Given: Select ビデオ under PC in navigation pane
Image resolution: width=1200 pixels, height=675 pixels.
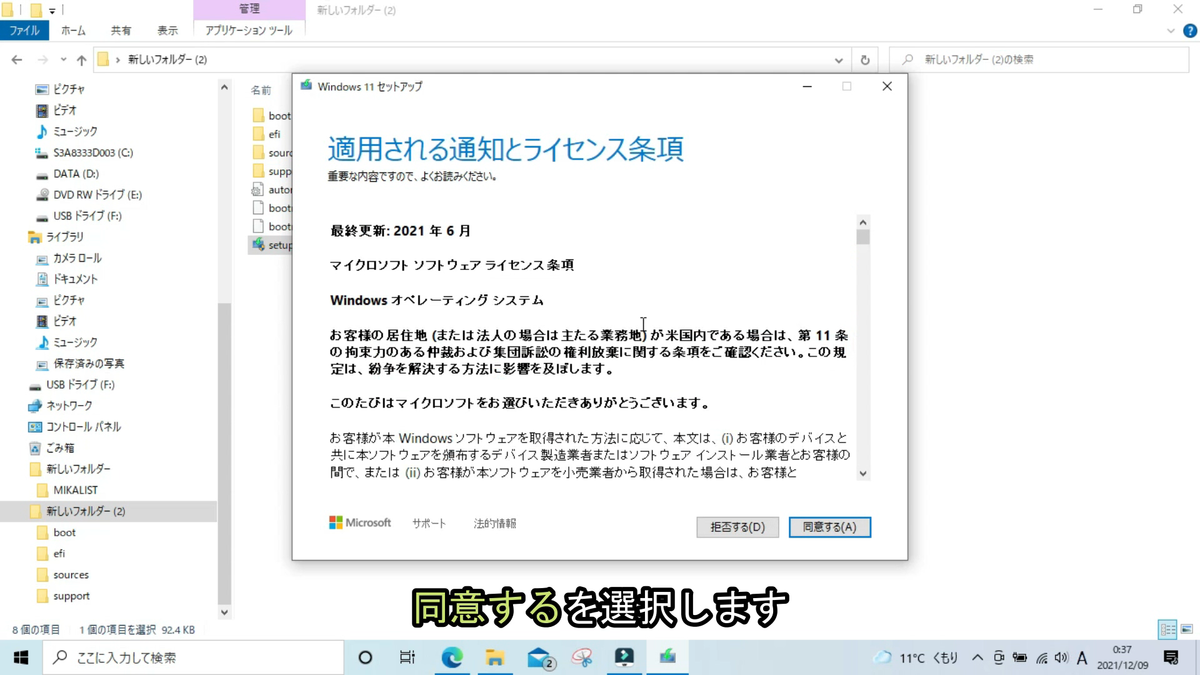Looking at the screenshot, I should pos(65,110).
